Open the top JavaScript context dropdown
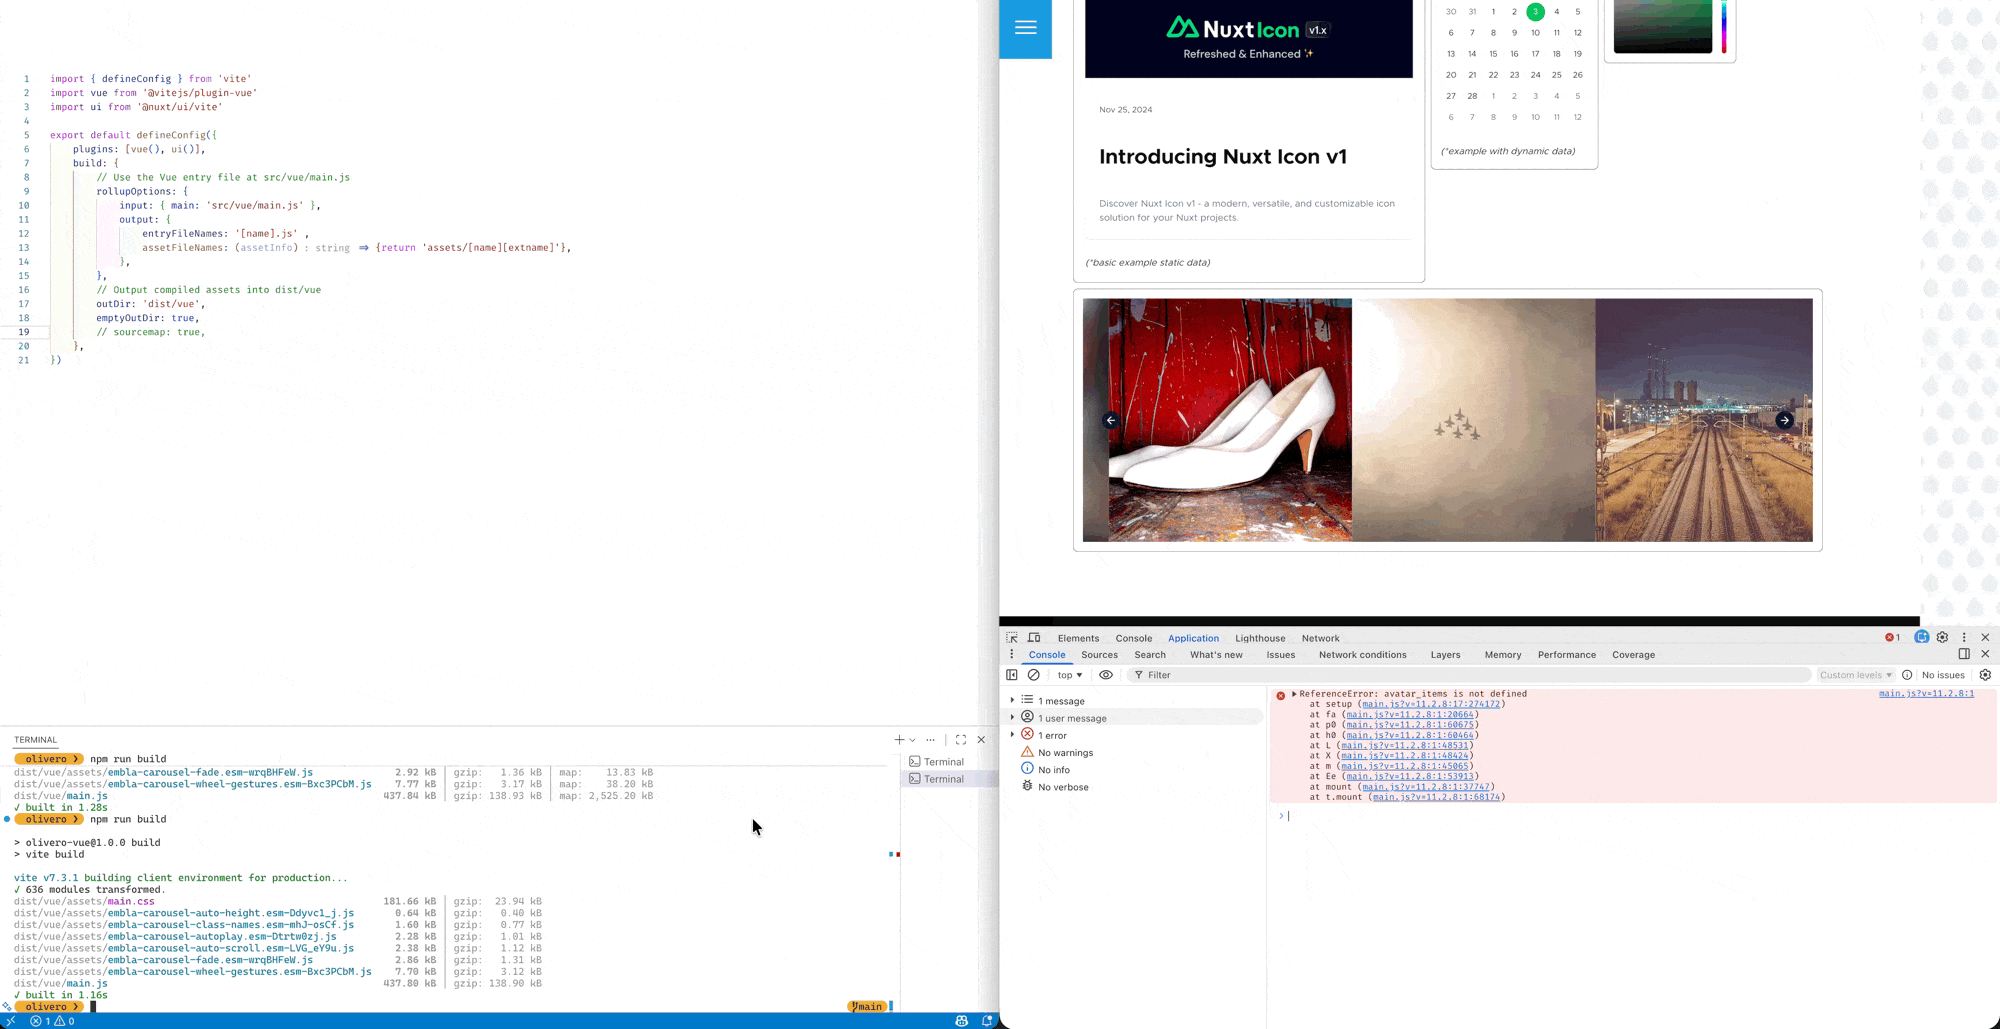 1069,675
